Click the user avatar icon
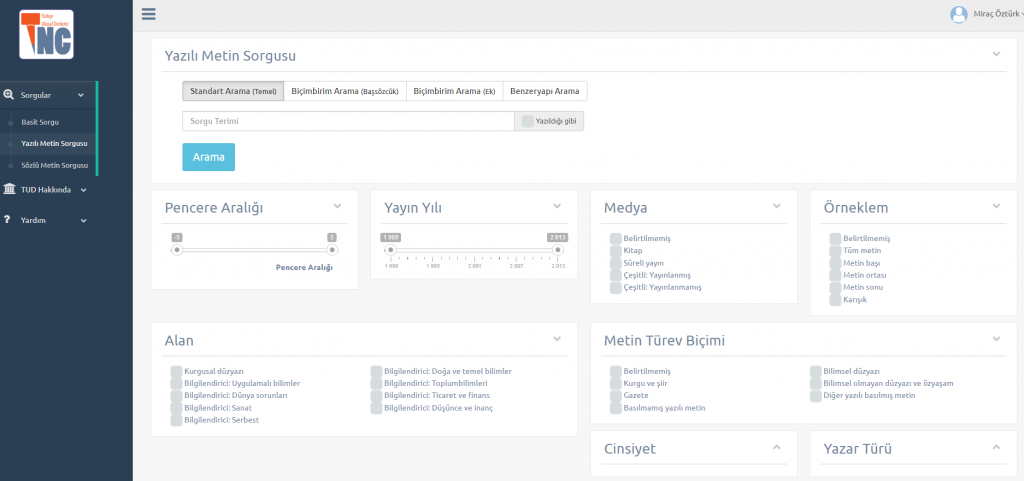Image resolution: width=1024 pixels, height=481 pixels. 958,14
